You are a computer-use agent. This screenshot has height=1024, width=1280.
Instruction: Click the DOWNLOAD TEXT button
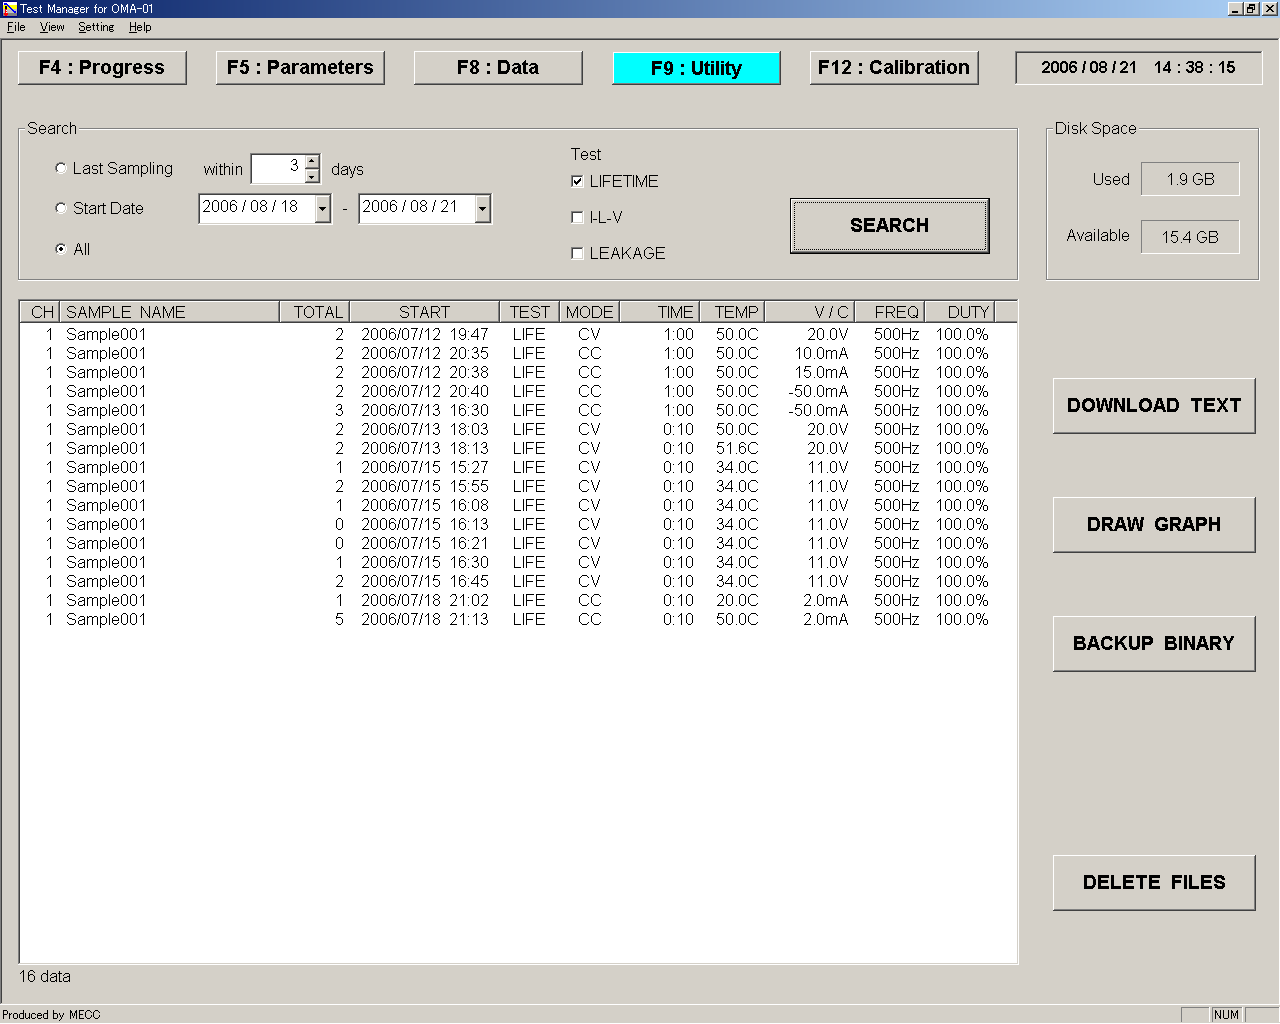pyautogui.click(x=1154, y=406)
